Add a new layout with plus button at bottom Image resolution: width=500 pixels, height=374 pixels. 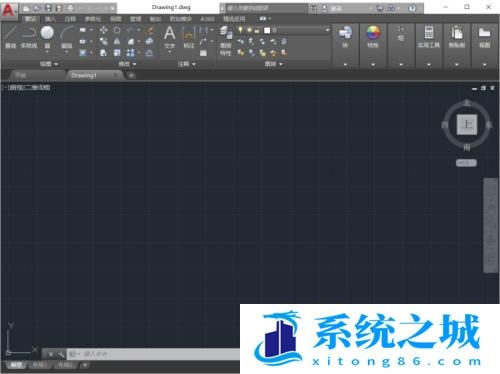[85, 365]
